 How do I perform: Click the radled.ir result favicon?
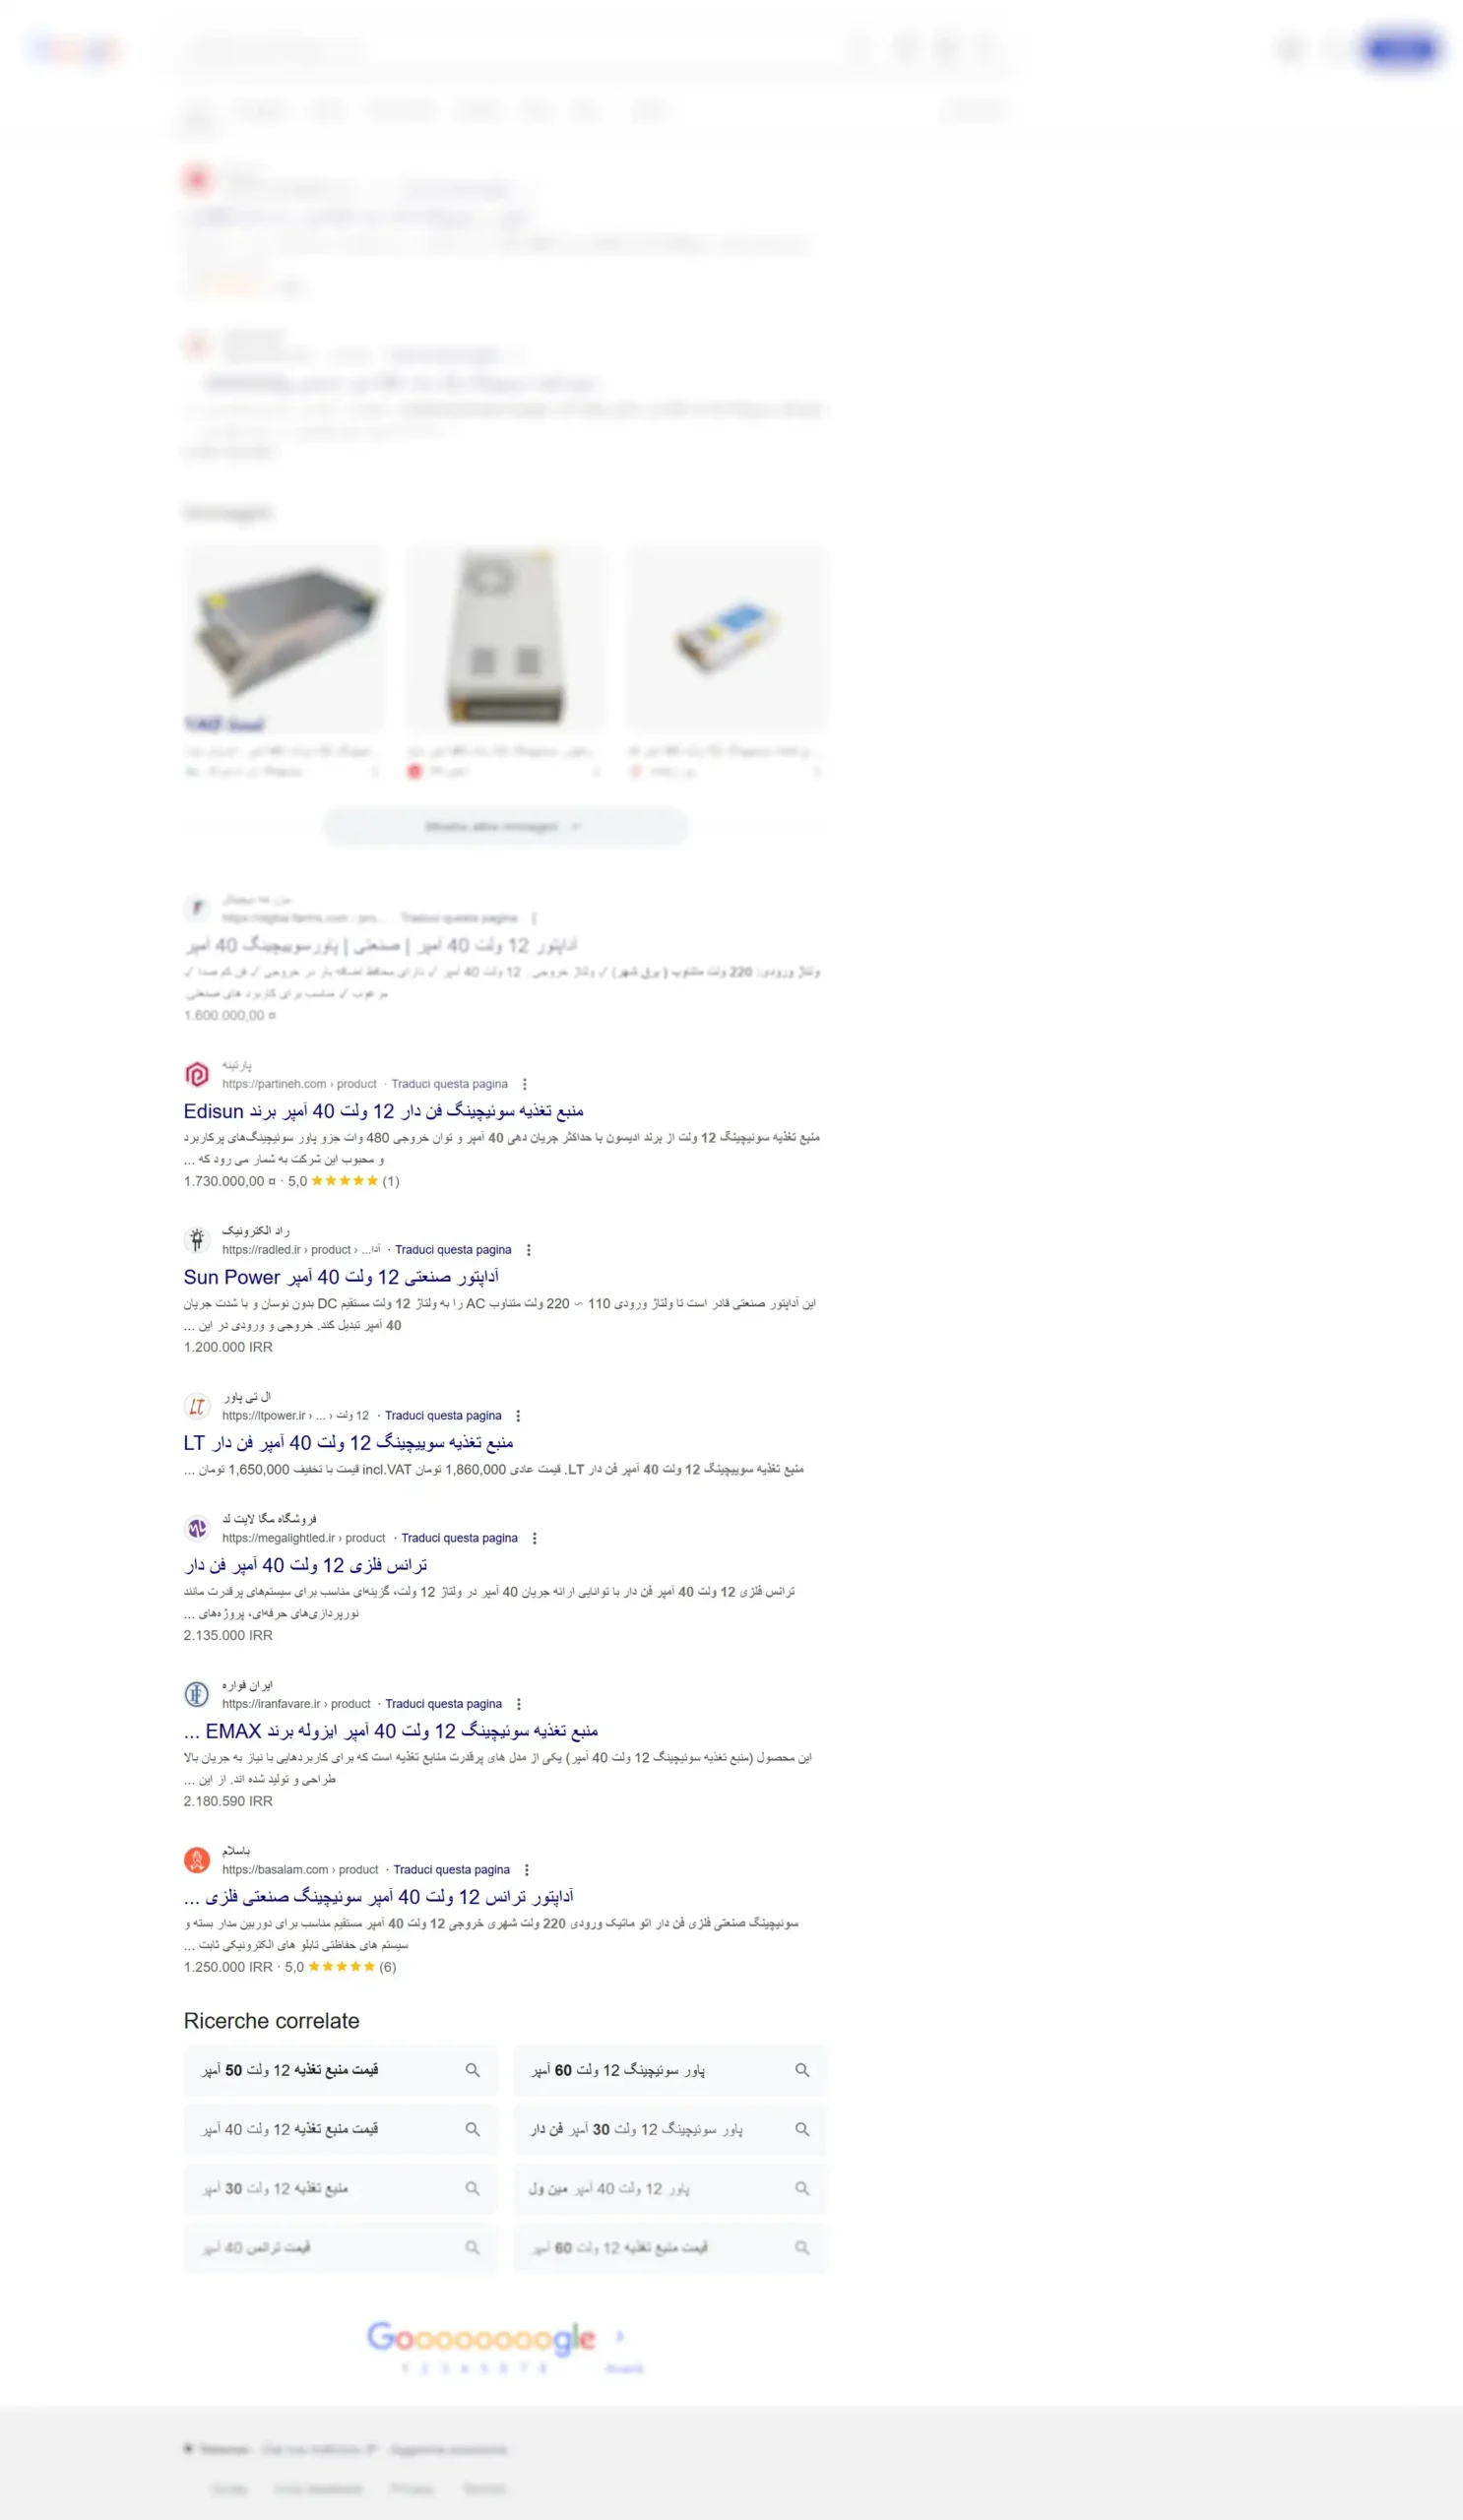(197, 1240)
